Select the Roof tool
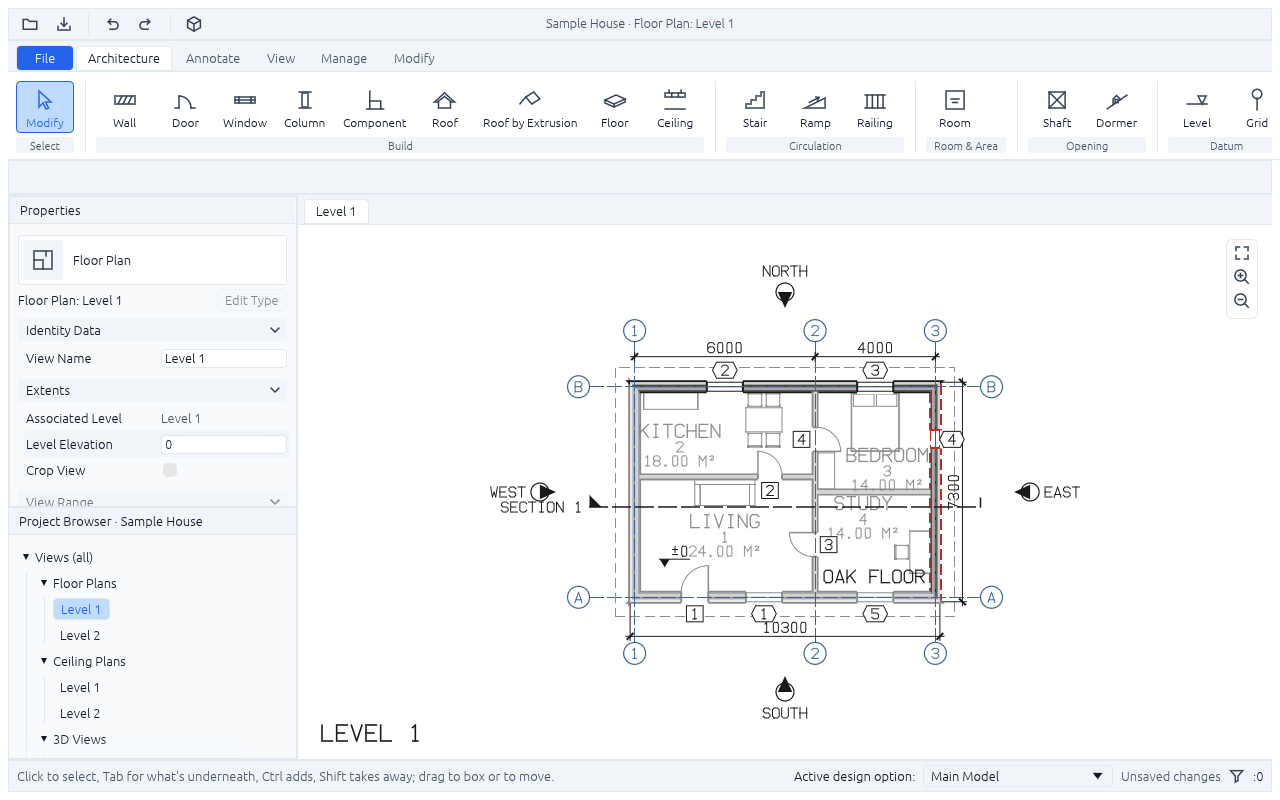Screen dimensions: 1280x800 [x=445, y=108]
